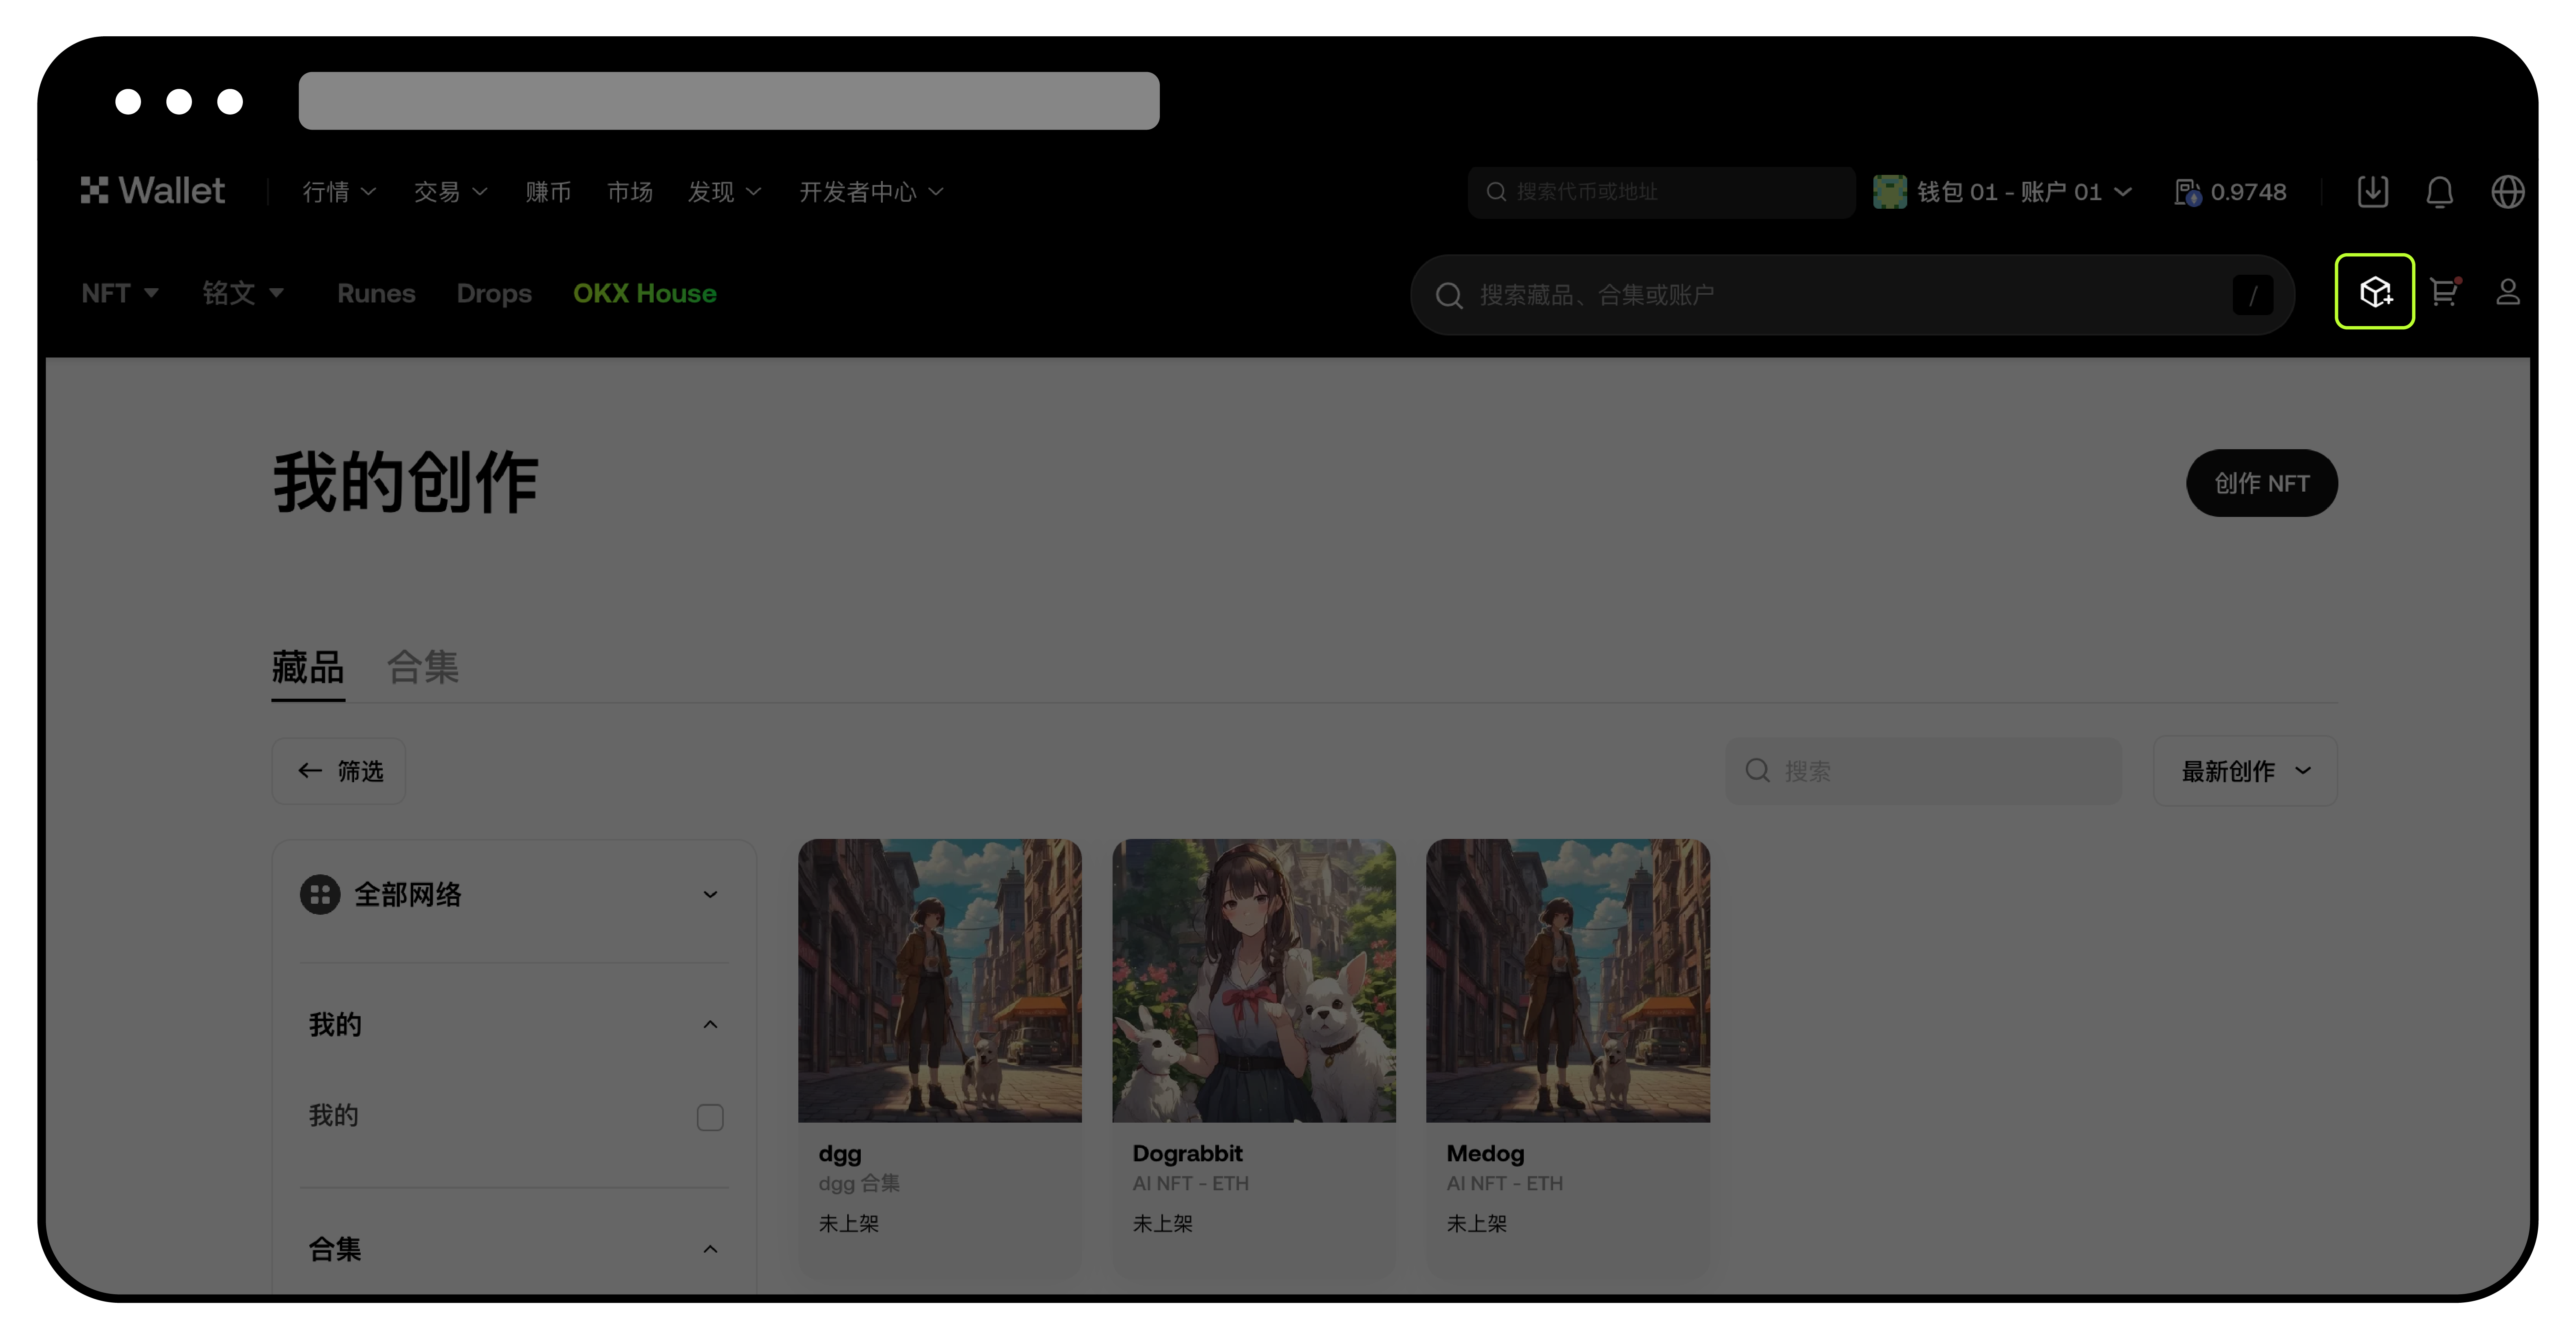Open the 钱包 01 - 账户 01 account dropdown

pos(2003,191)
